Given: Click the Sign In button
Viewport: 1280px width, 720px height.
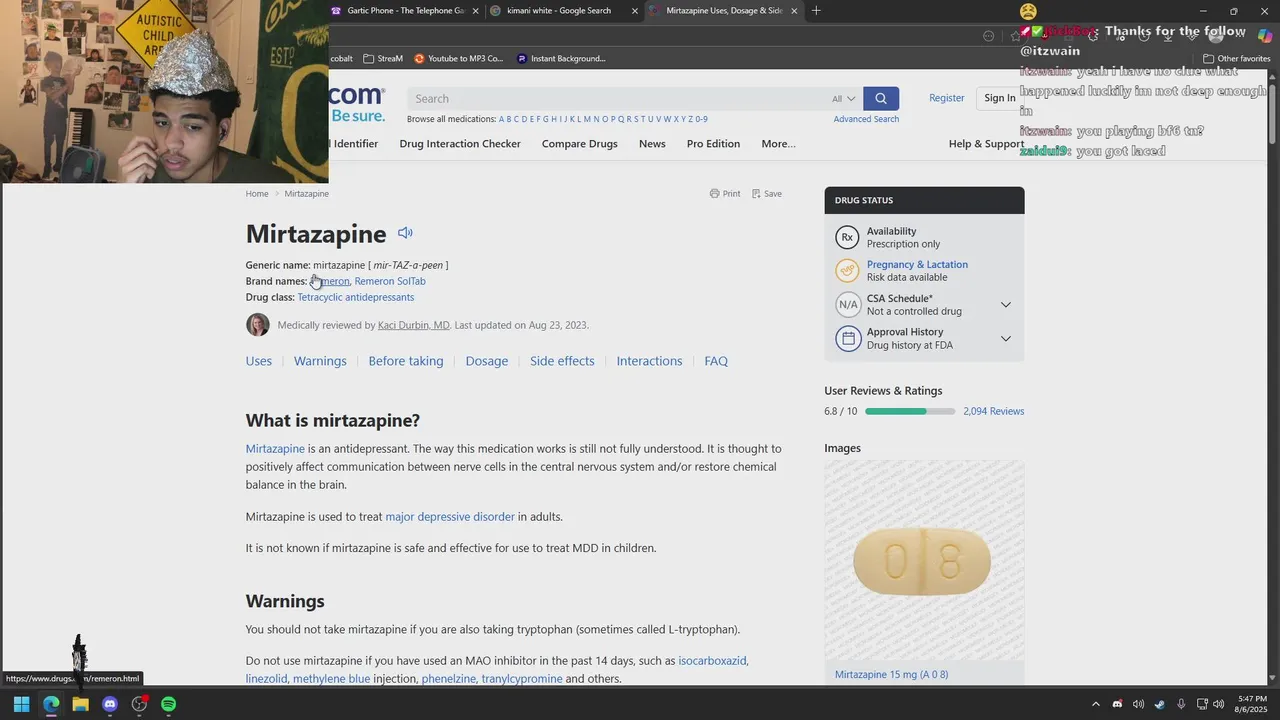Looking at the screenshot, I should coord(999,98).
